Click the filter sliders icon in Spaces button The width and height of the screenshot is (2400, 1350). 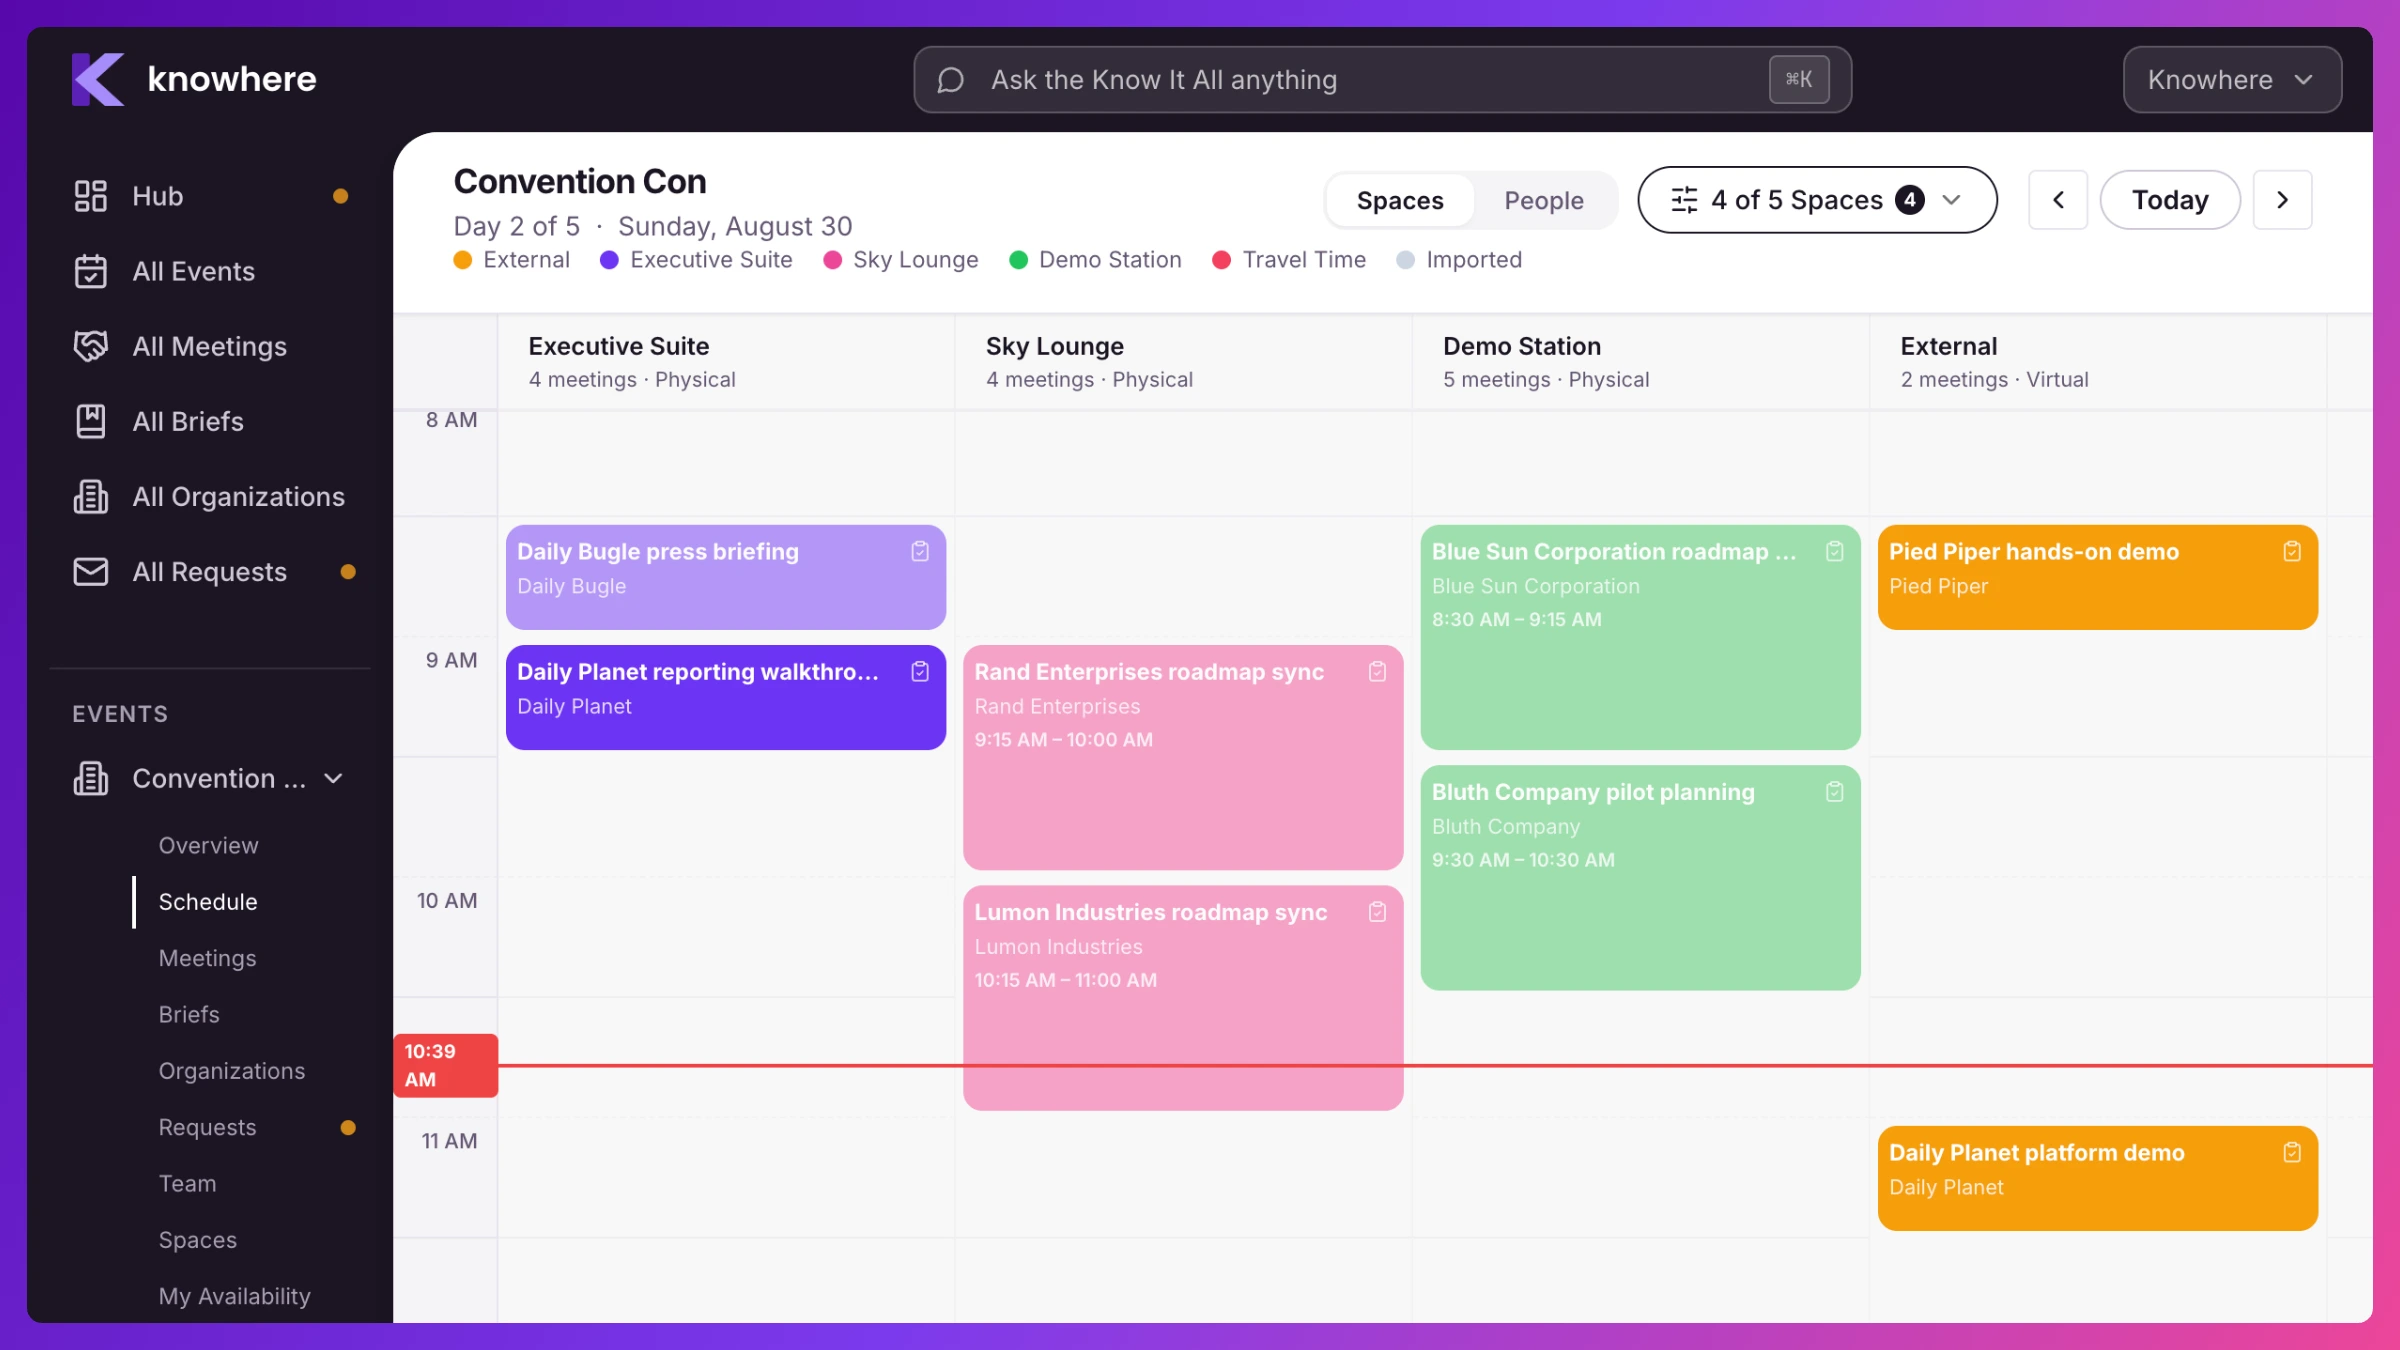pyautogui.click(x=1684, y=200)
